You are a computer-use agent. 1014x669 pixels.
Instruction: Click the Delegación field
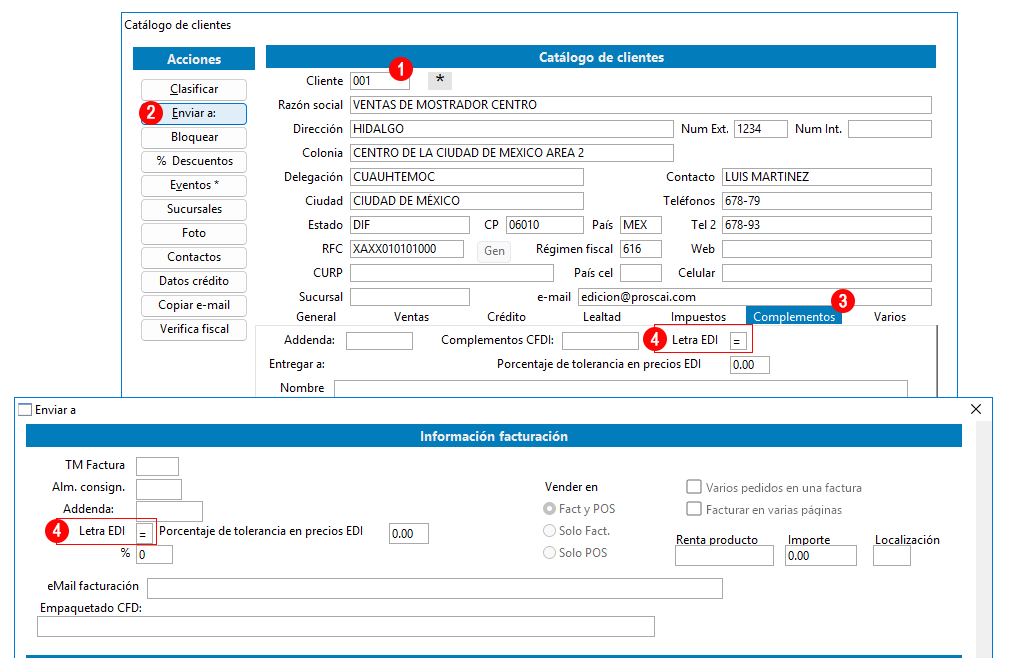[467, 176]
